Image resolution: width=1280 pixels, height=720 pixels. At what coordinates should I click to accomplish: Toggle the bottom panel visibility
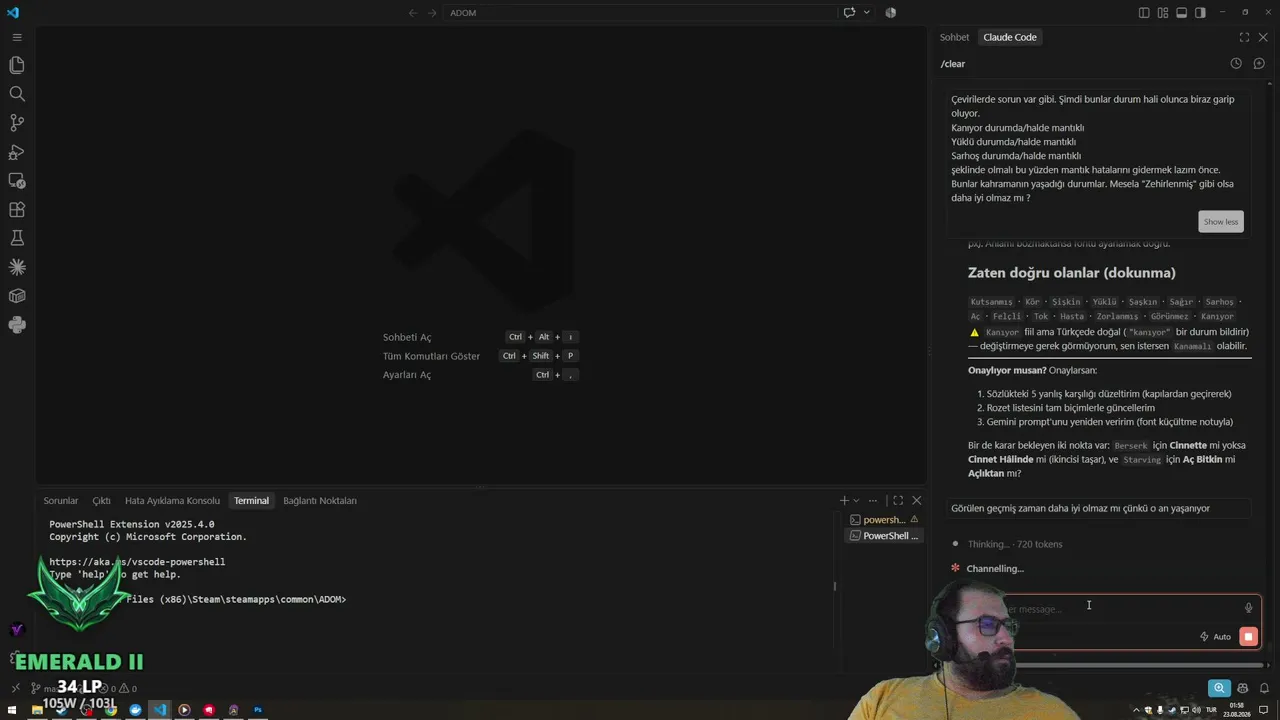pos(1181,13)
